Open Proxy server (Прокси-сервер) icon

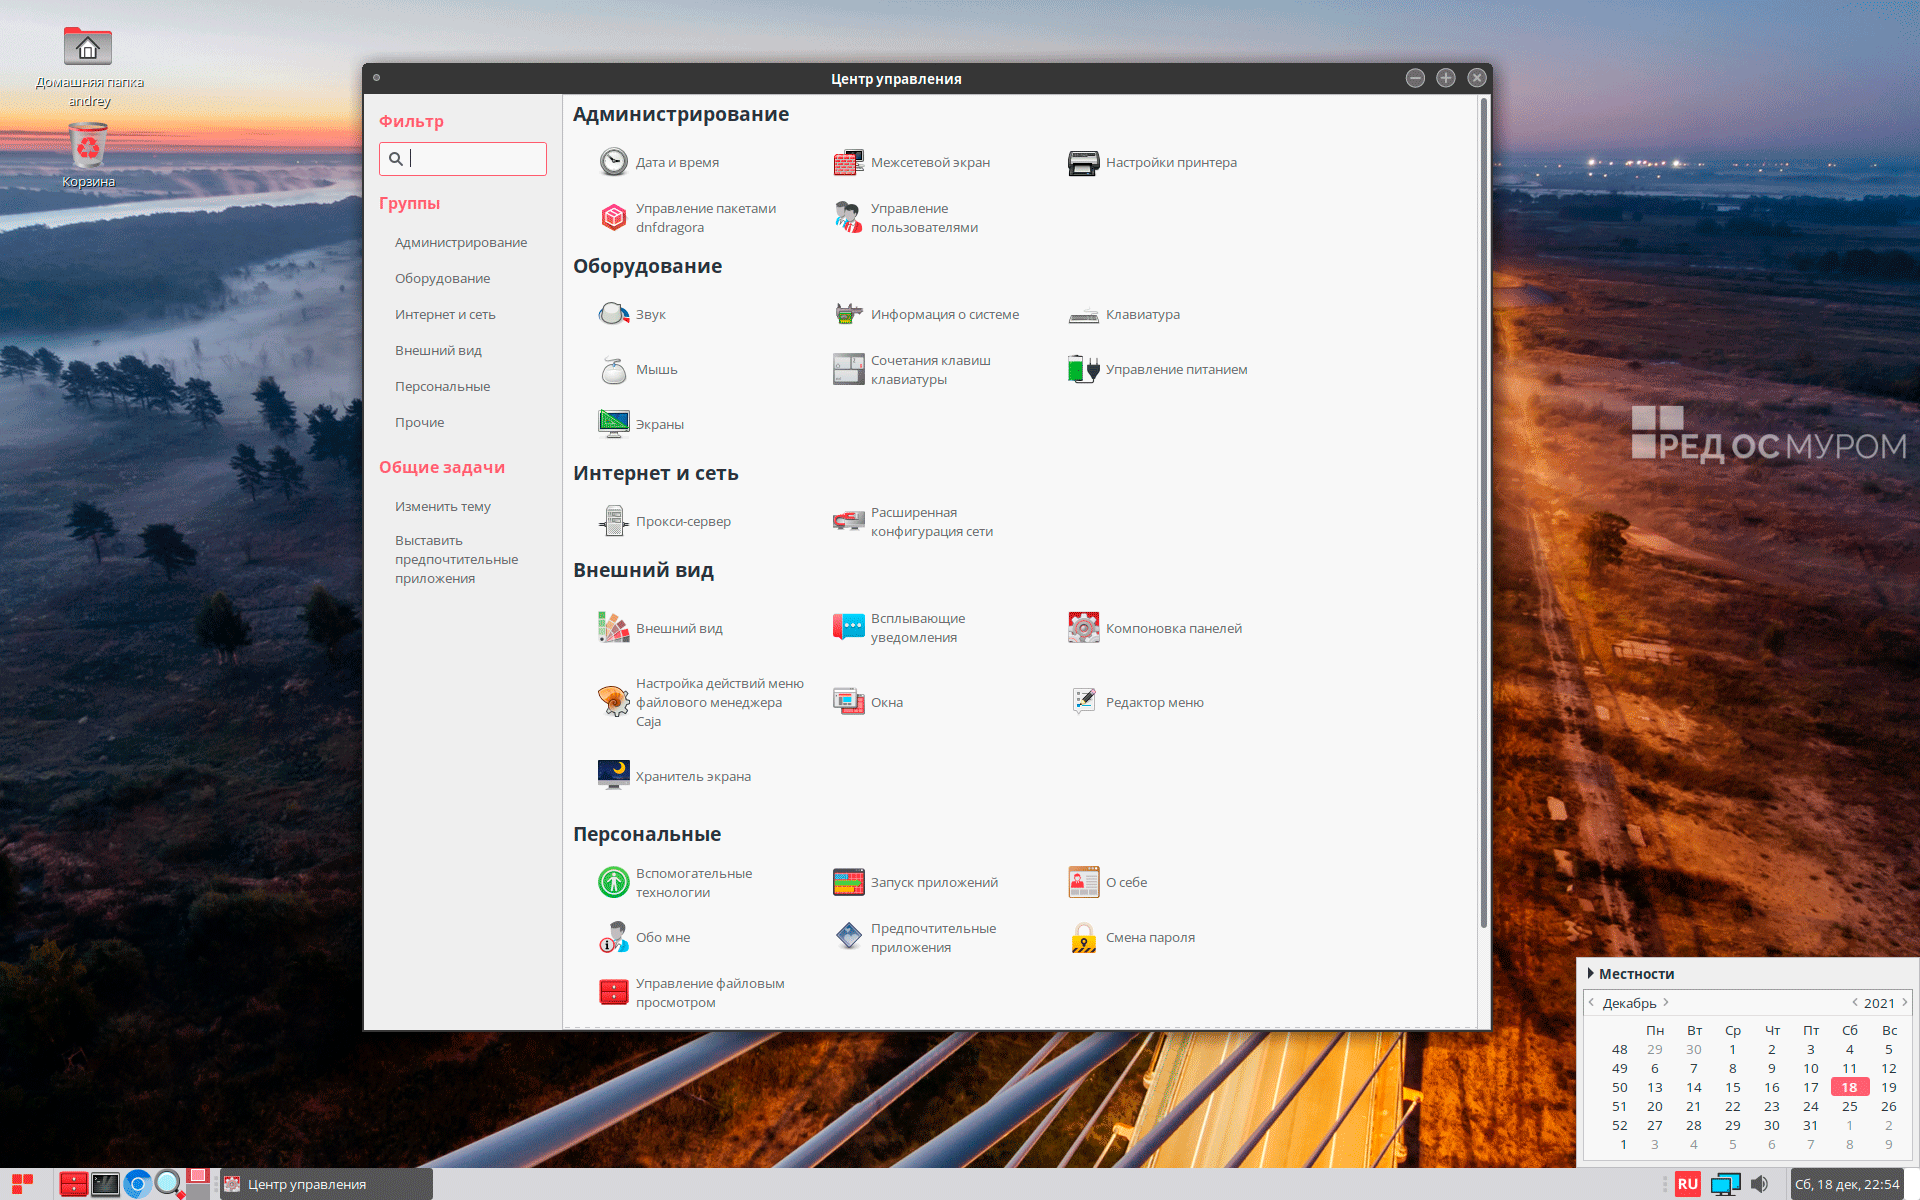(x=613, y=521)
